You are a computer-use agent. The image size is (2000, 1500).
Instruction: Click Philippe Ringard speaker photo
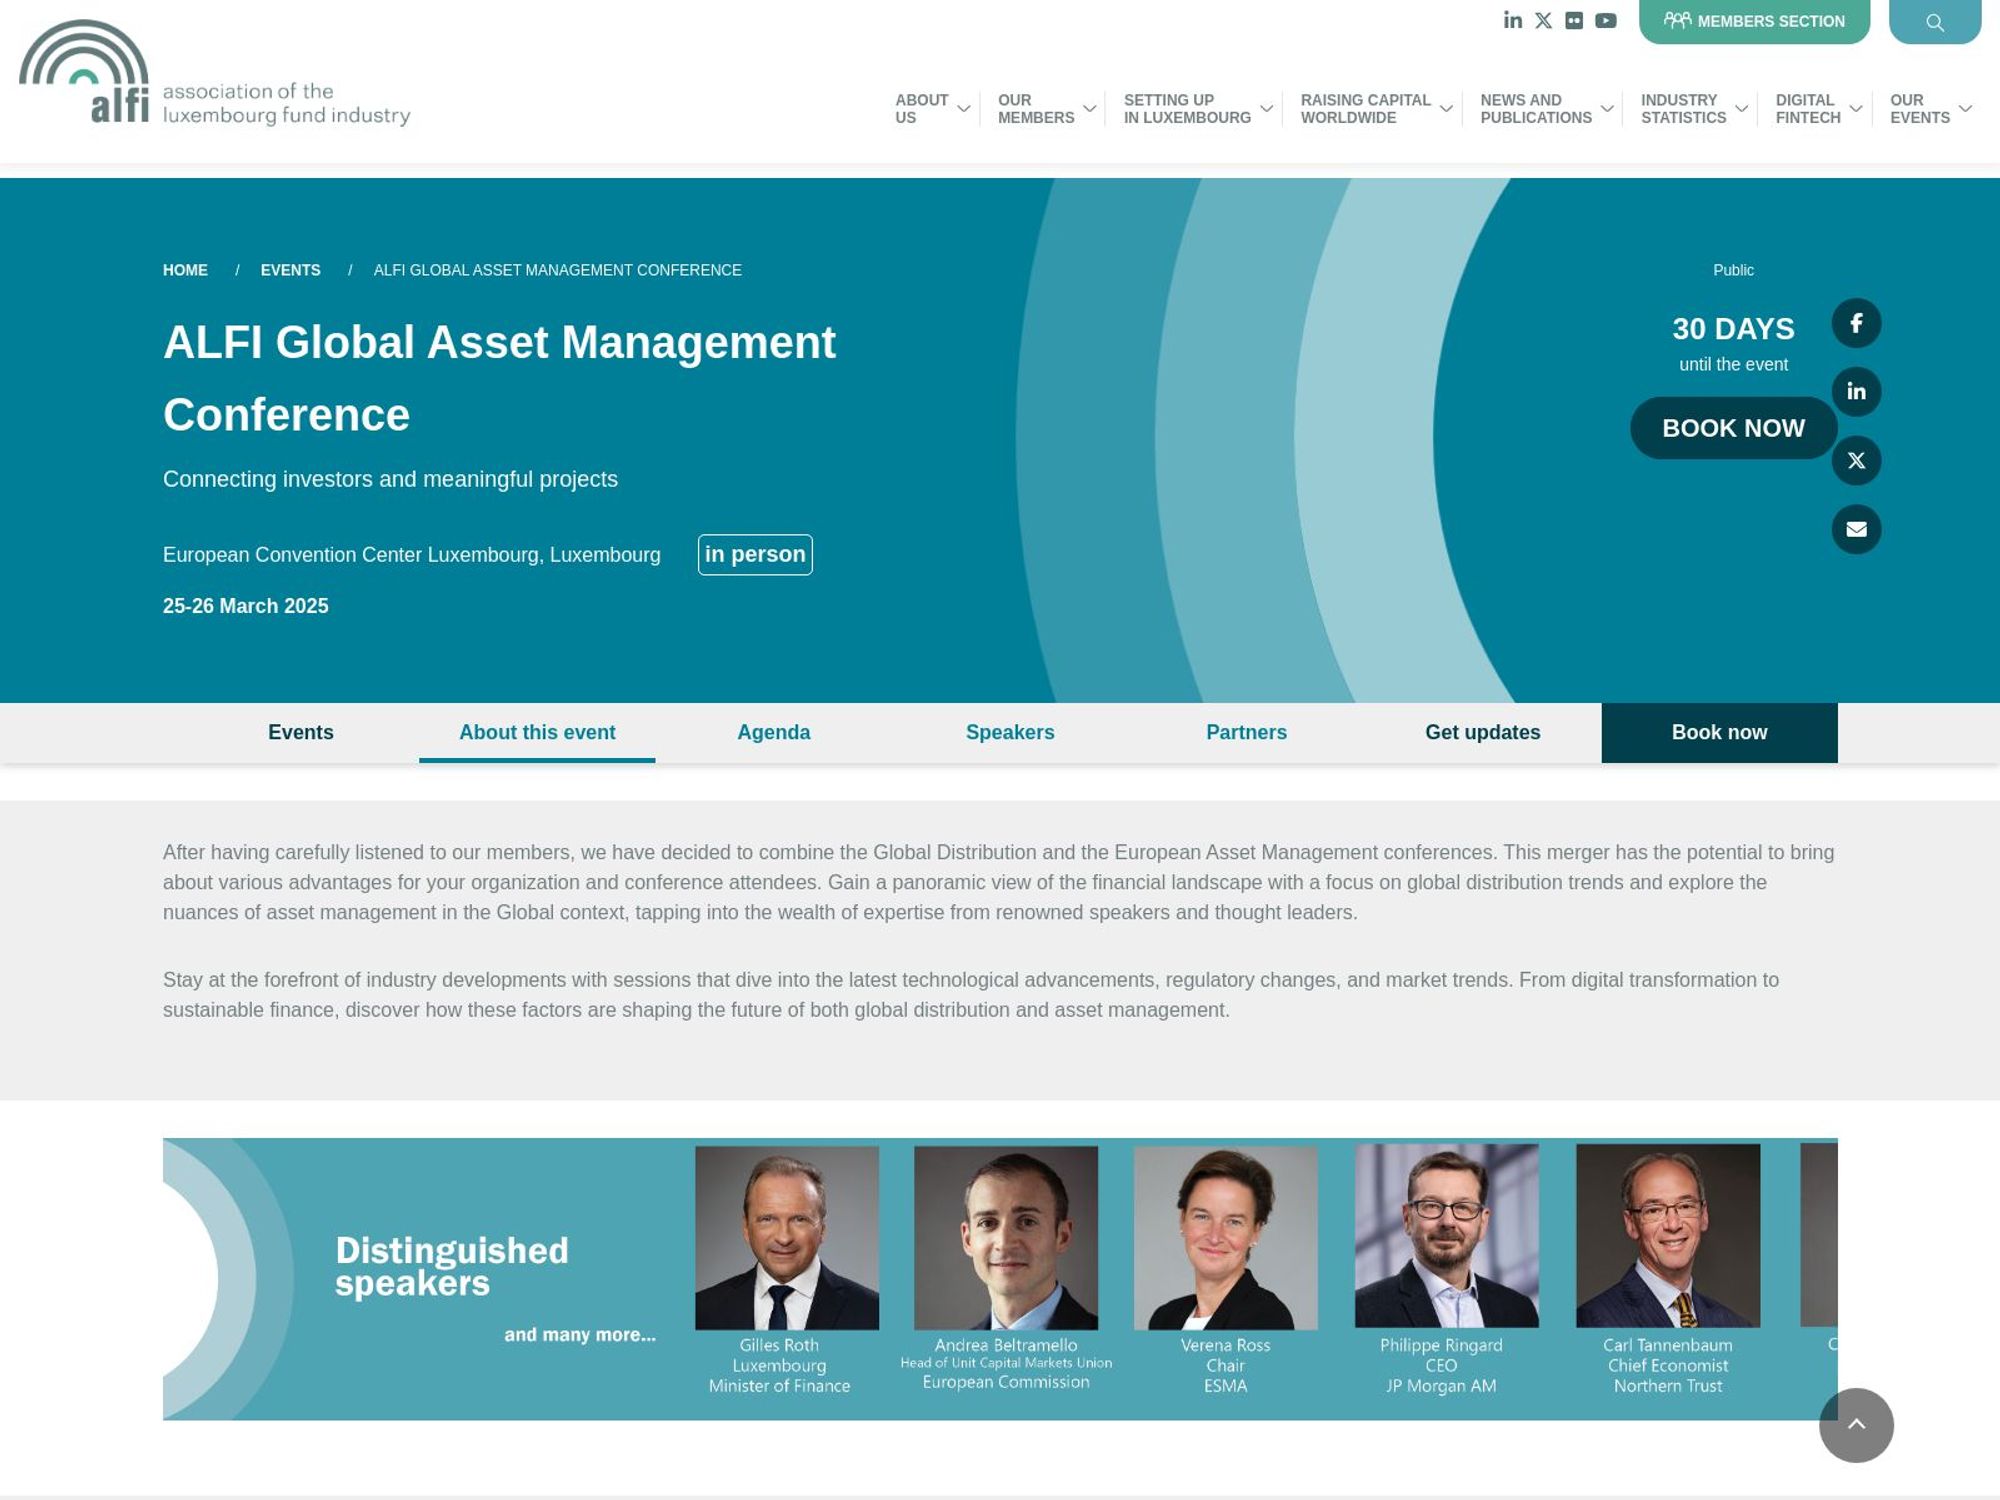pyautogui.click(x=1447, y=1236)
